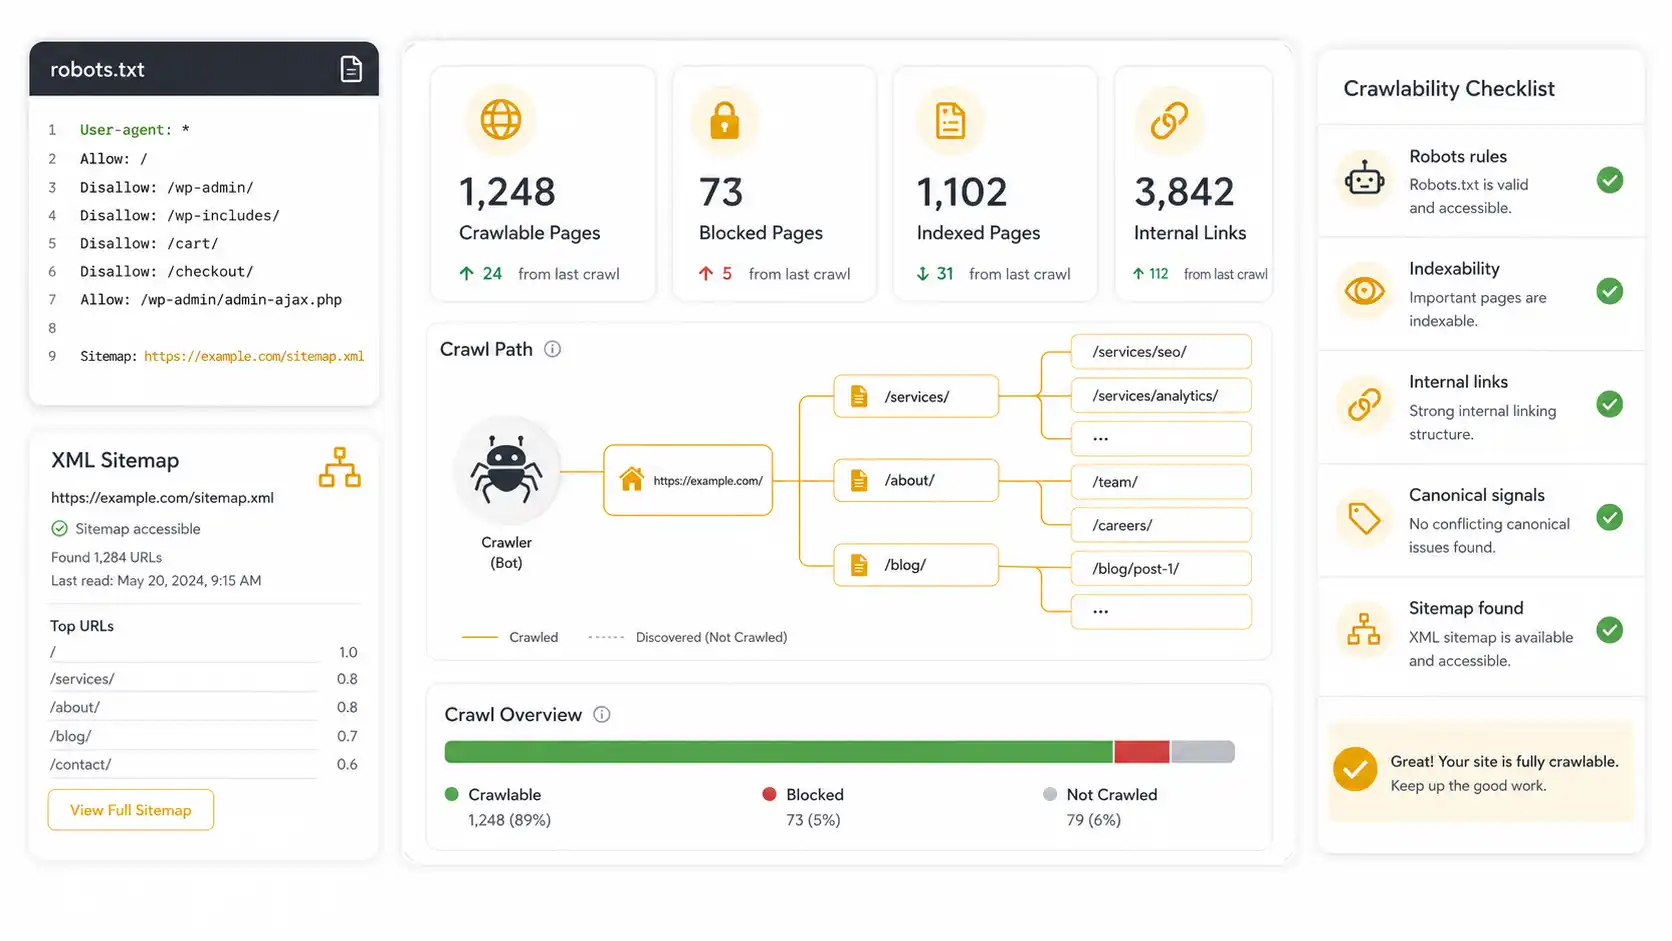Viewport: 1672px width, 941px height.
Task: Click the red Blocked segment of crawl bar
Action: pyautogui.click(x=1141, y=752)
